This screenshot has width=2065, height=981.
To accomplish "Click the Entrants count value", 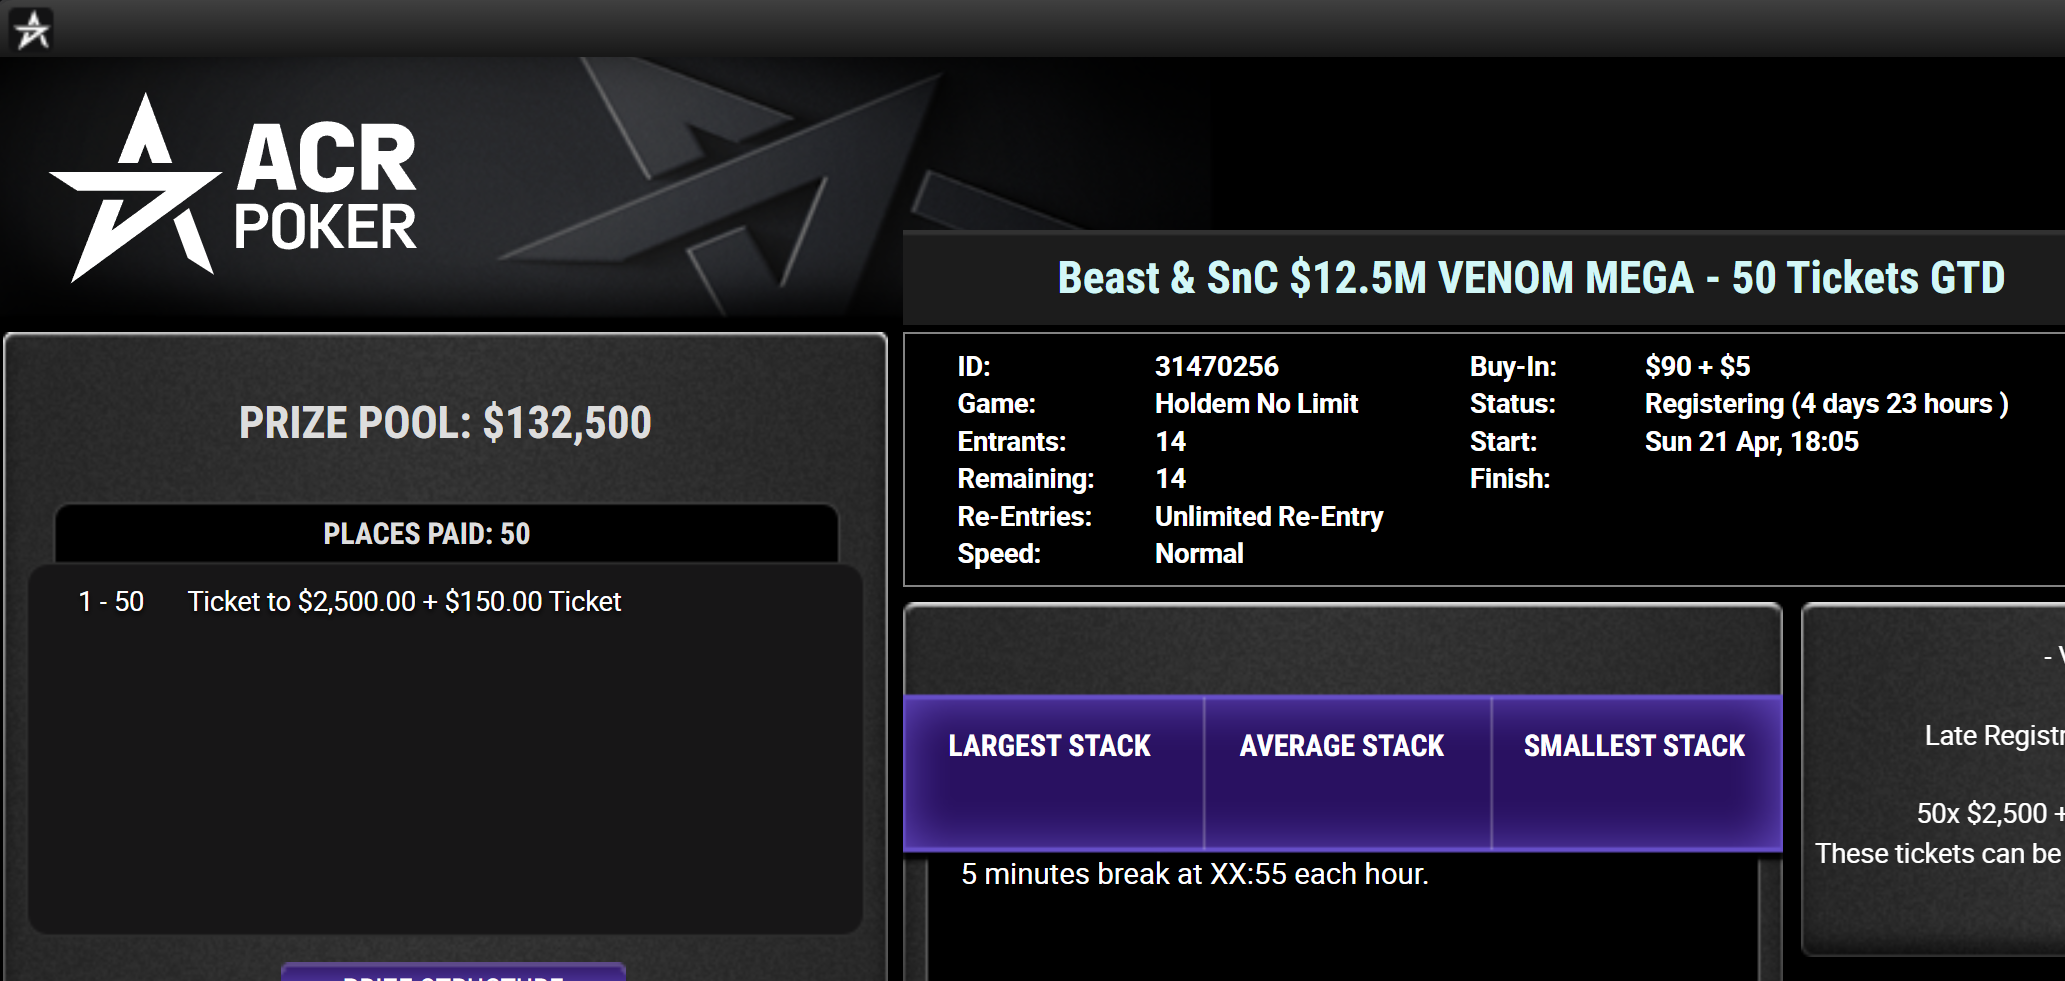I will [1170, 442].
